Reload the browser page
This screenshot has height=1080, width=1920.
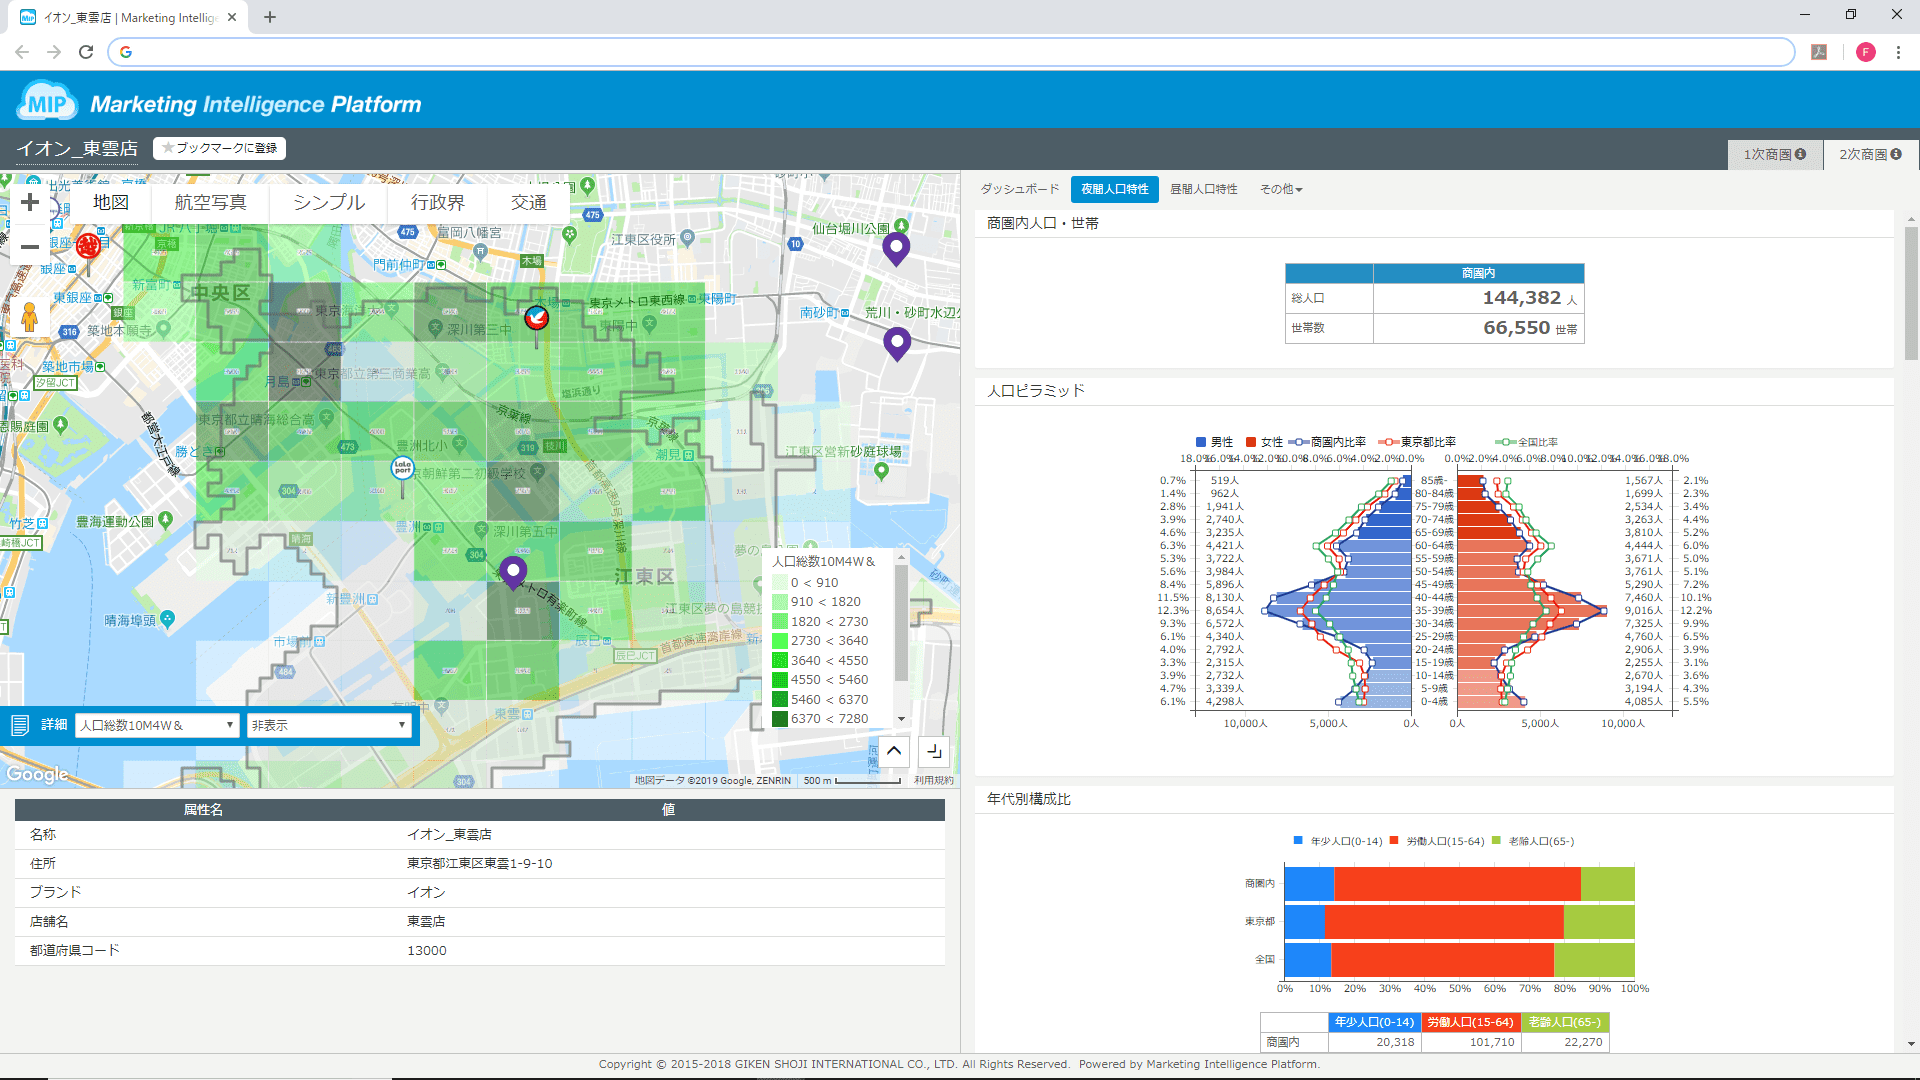(x=86, y=52)
